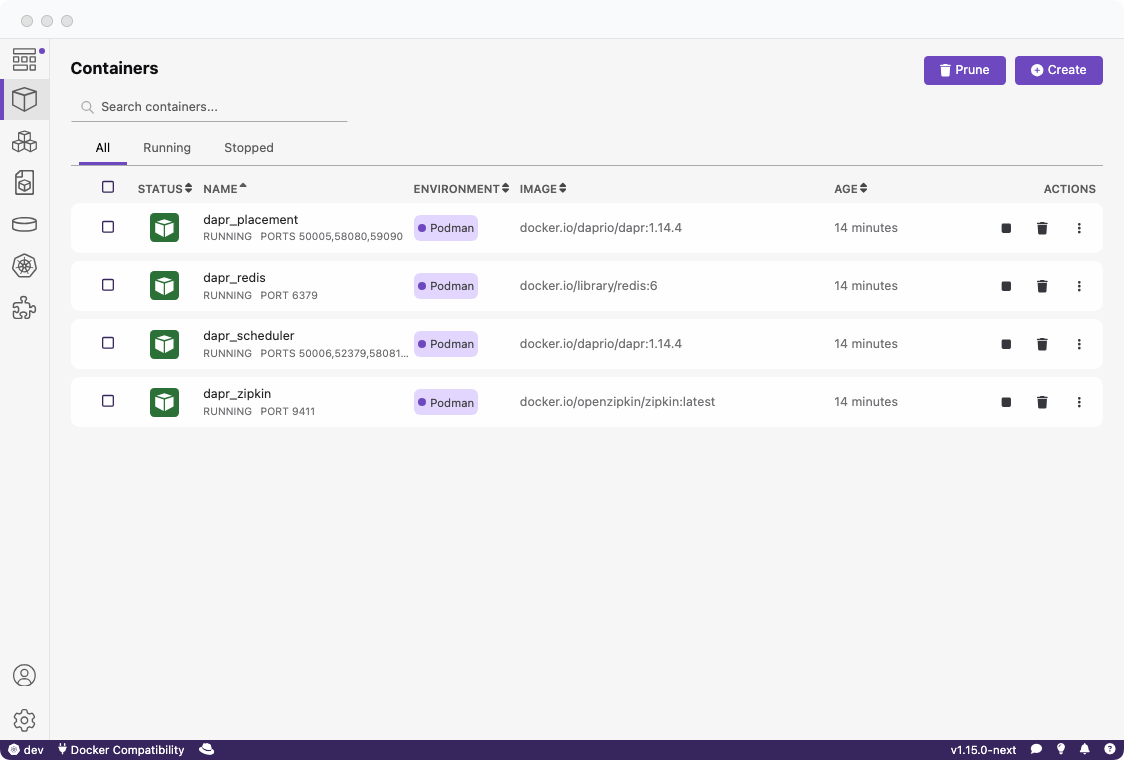Open the Volumes section in sidebar

(x=24, y=224)
